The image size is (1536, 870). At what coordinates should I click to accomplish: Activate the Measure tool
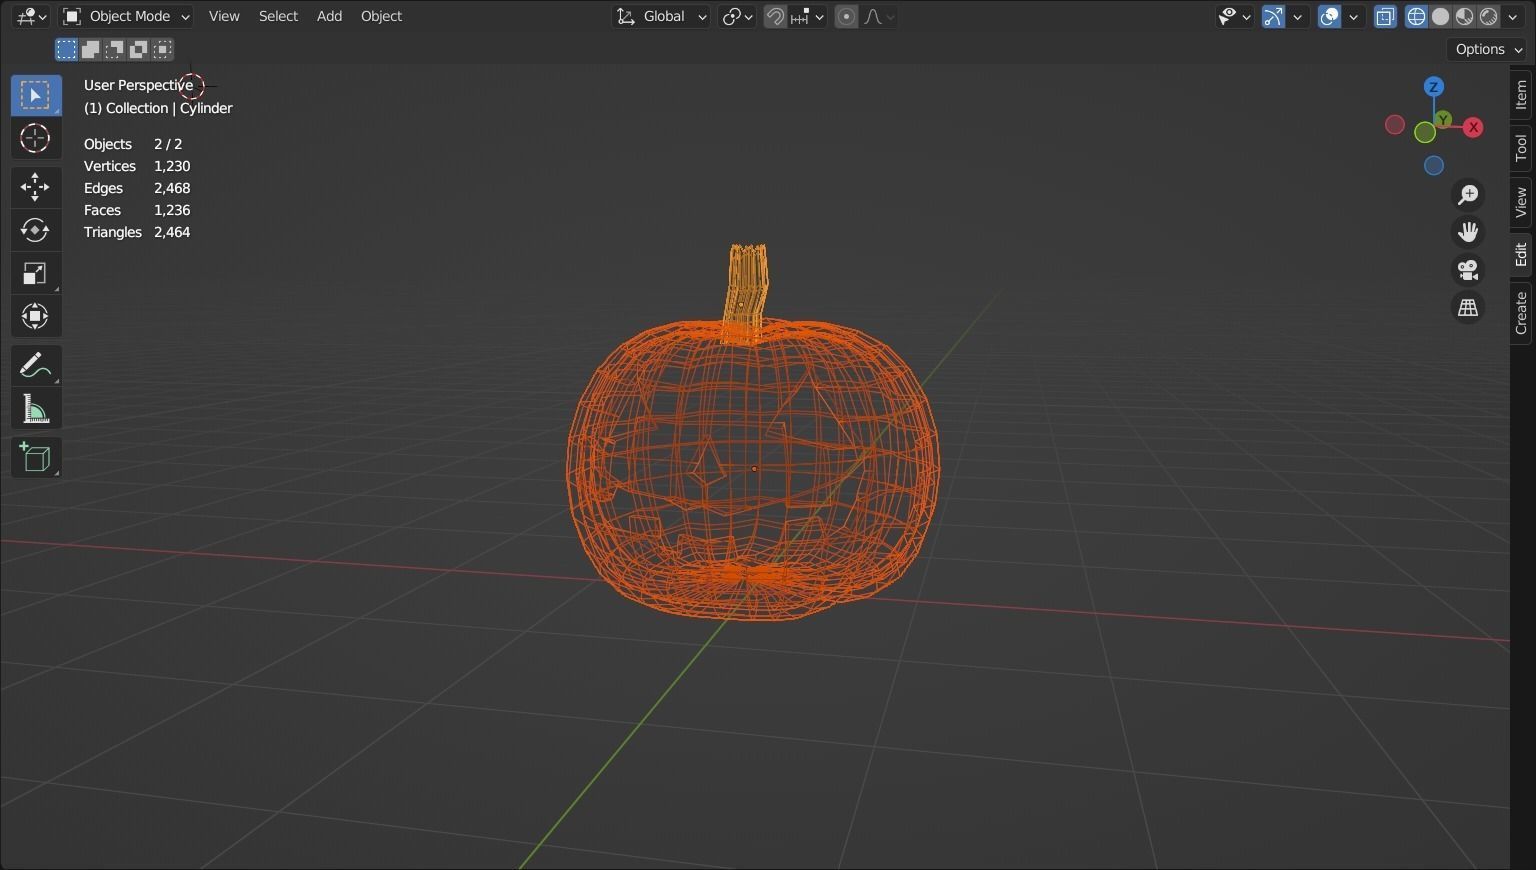tap(35, 407)
